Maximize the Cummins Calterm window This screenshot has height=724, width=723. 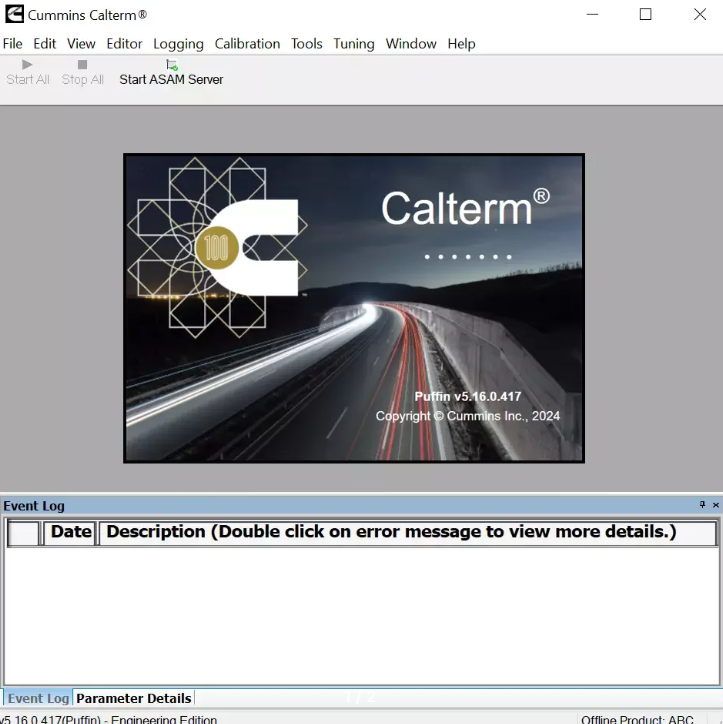coord(645,14)
